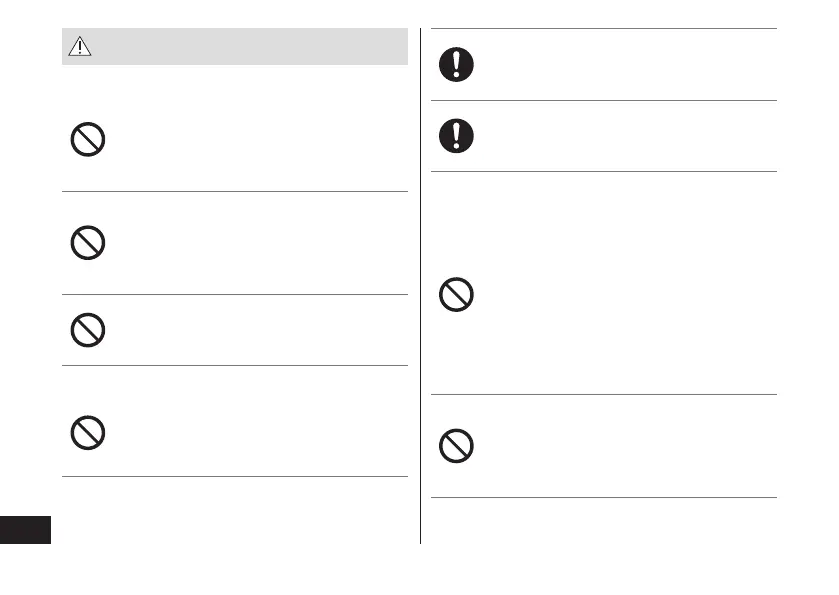
Task: Click the upper exclamation mark icon
Action: (457, 65)
